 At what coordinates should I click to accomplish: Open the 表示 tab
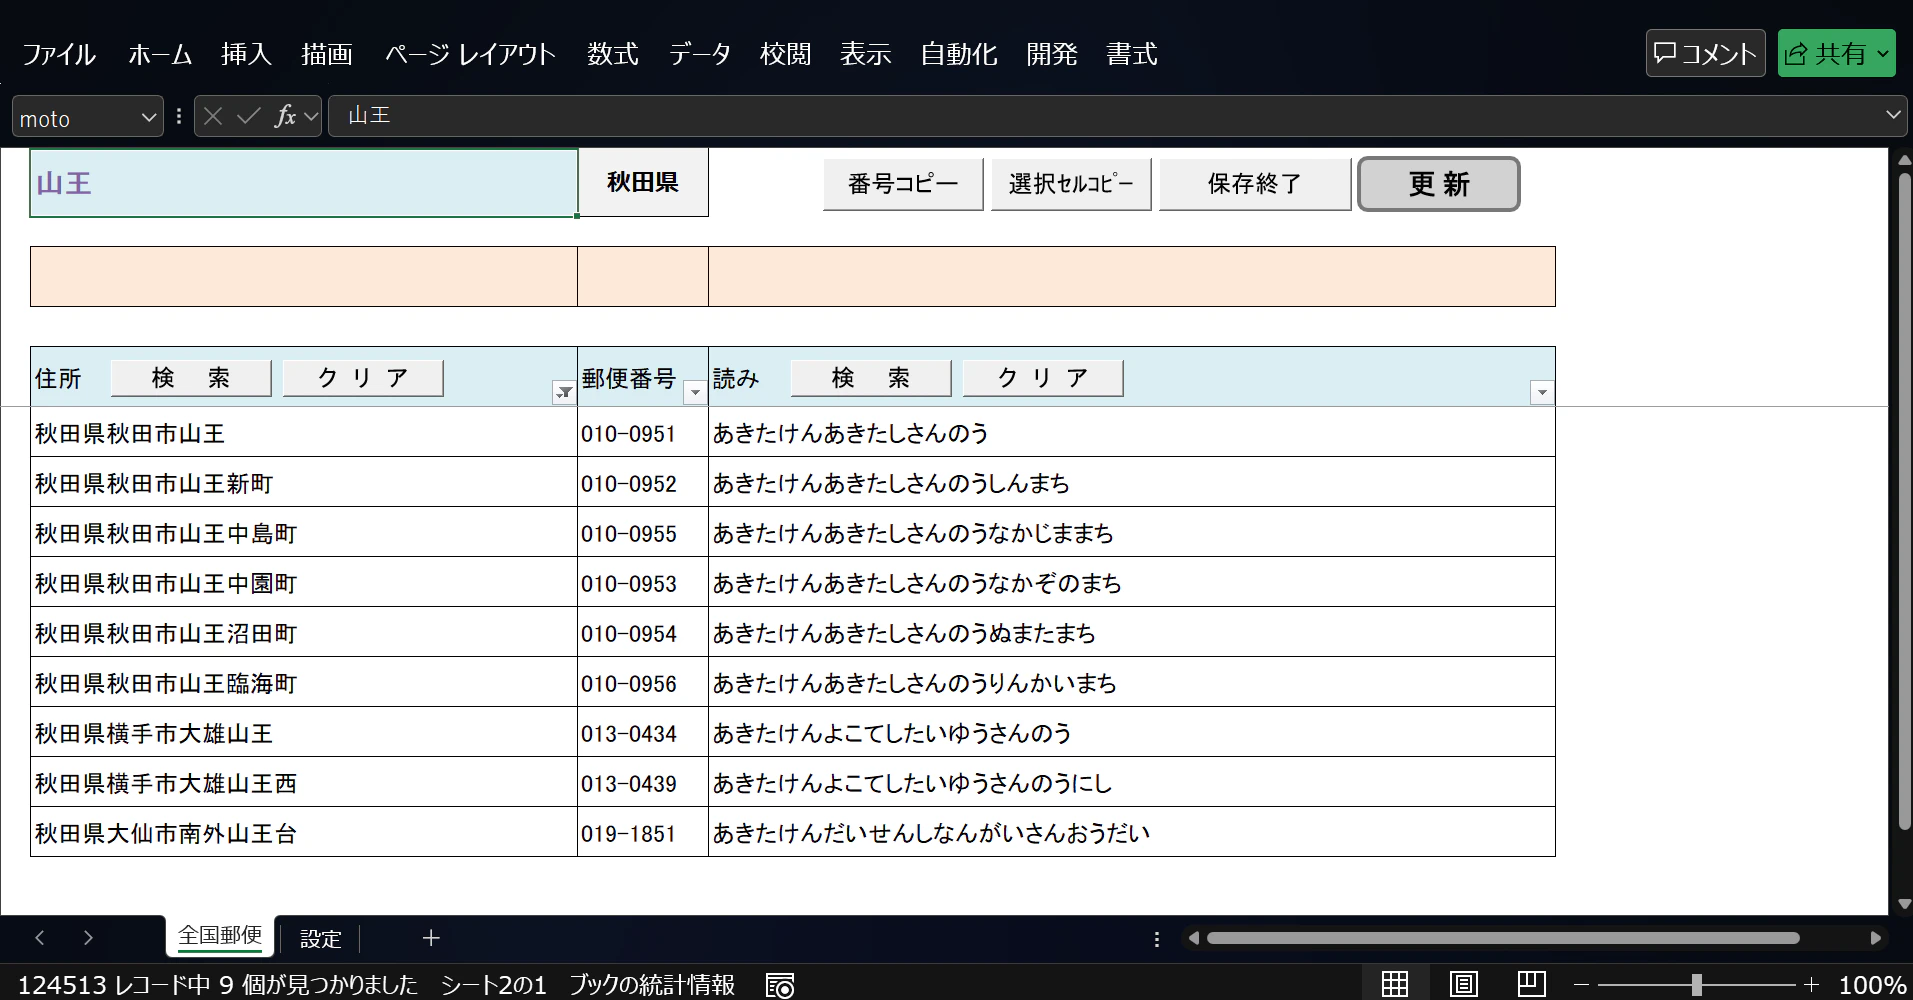click(x=865, y=54)
